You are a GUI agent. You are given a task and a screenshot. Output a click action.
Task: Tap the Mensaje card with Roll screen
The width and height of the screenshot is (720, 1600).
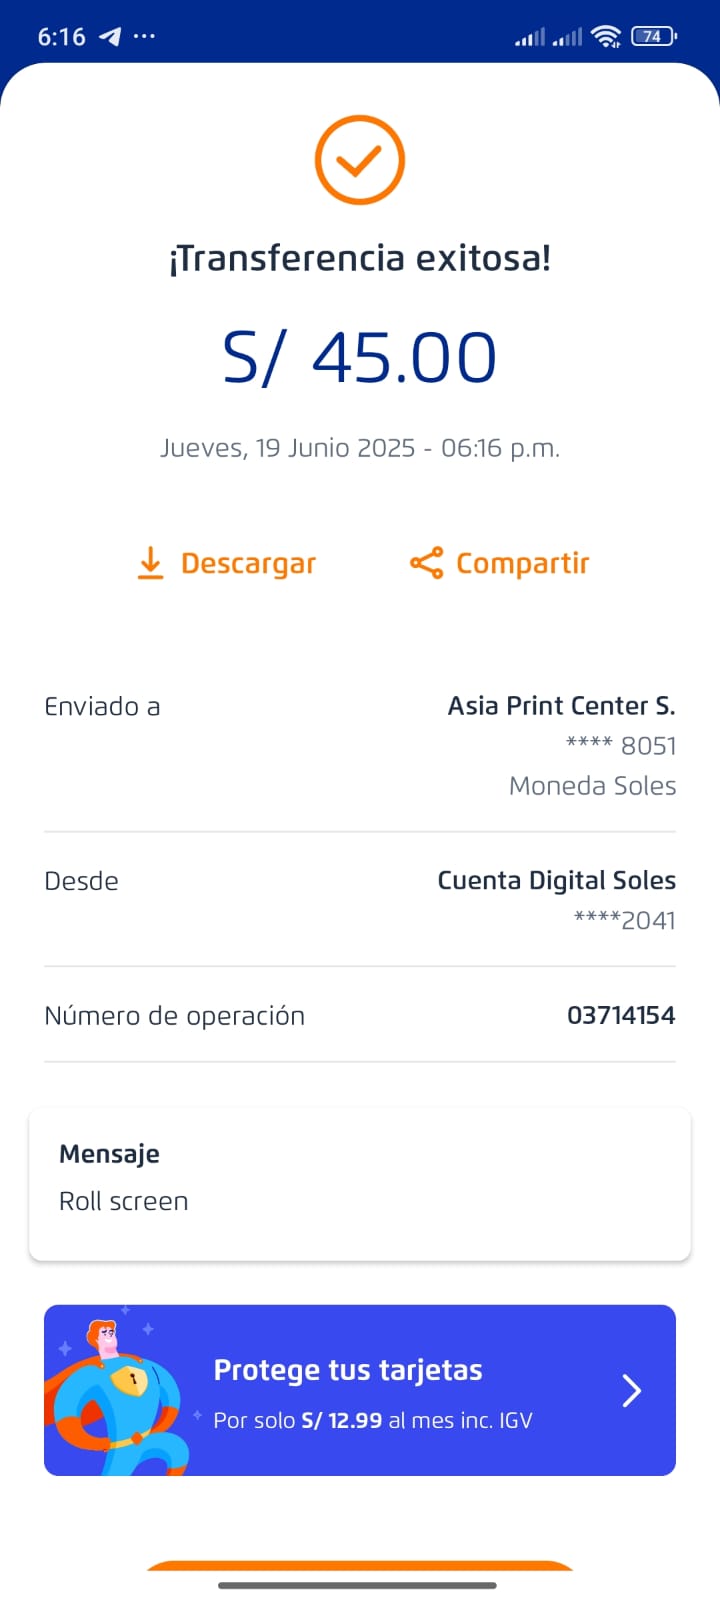tap(360, 1183)
